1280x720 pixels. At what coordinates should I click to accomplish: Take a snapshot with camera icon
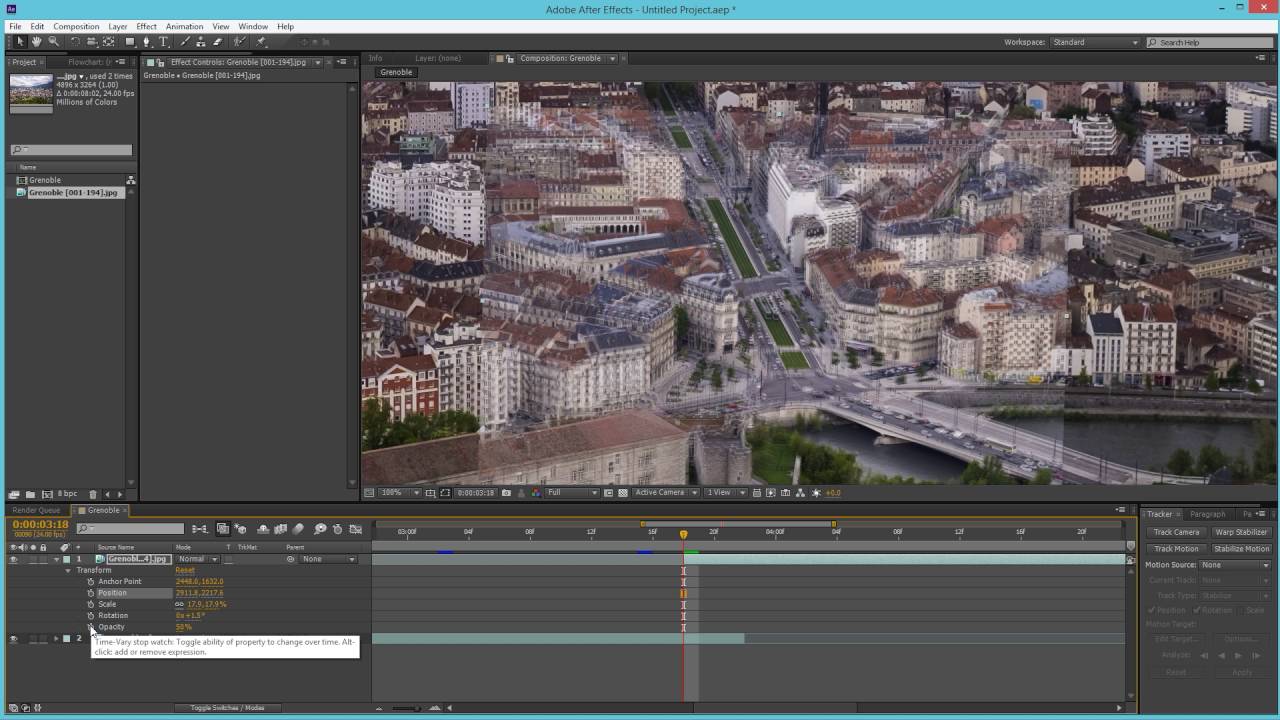(506, 492)
